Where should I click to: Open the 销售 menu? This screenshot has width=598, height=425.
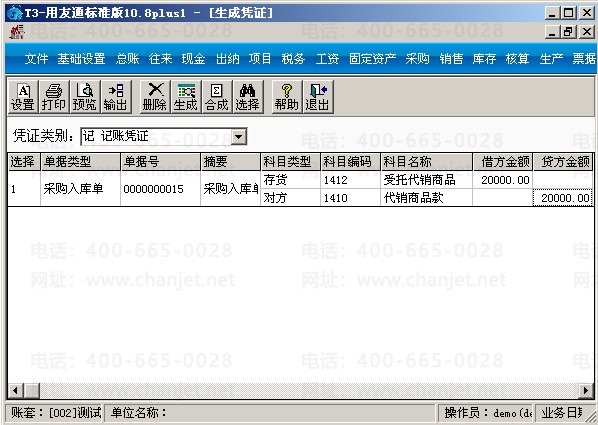(x=451, y=59)
